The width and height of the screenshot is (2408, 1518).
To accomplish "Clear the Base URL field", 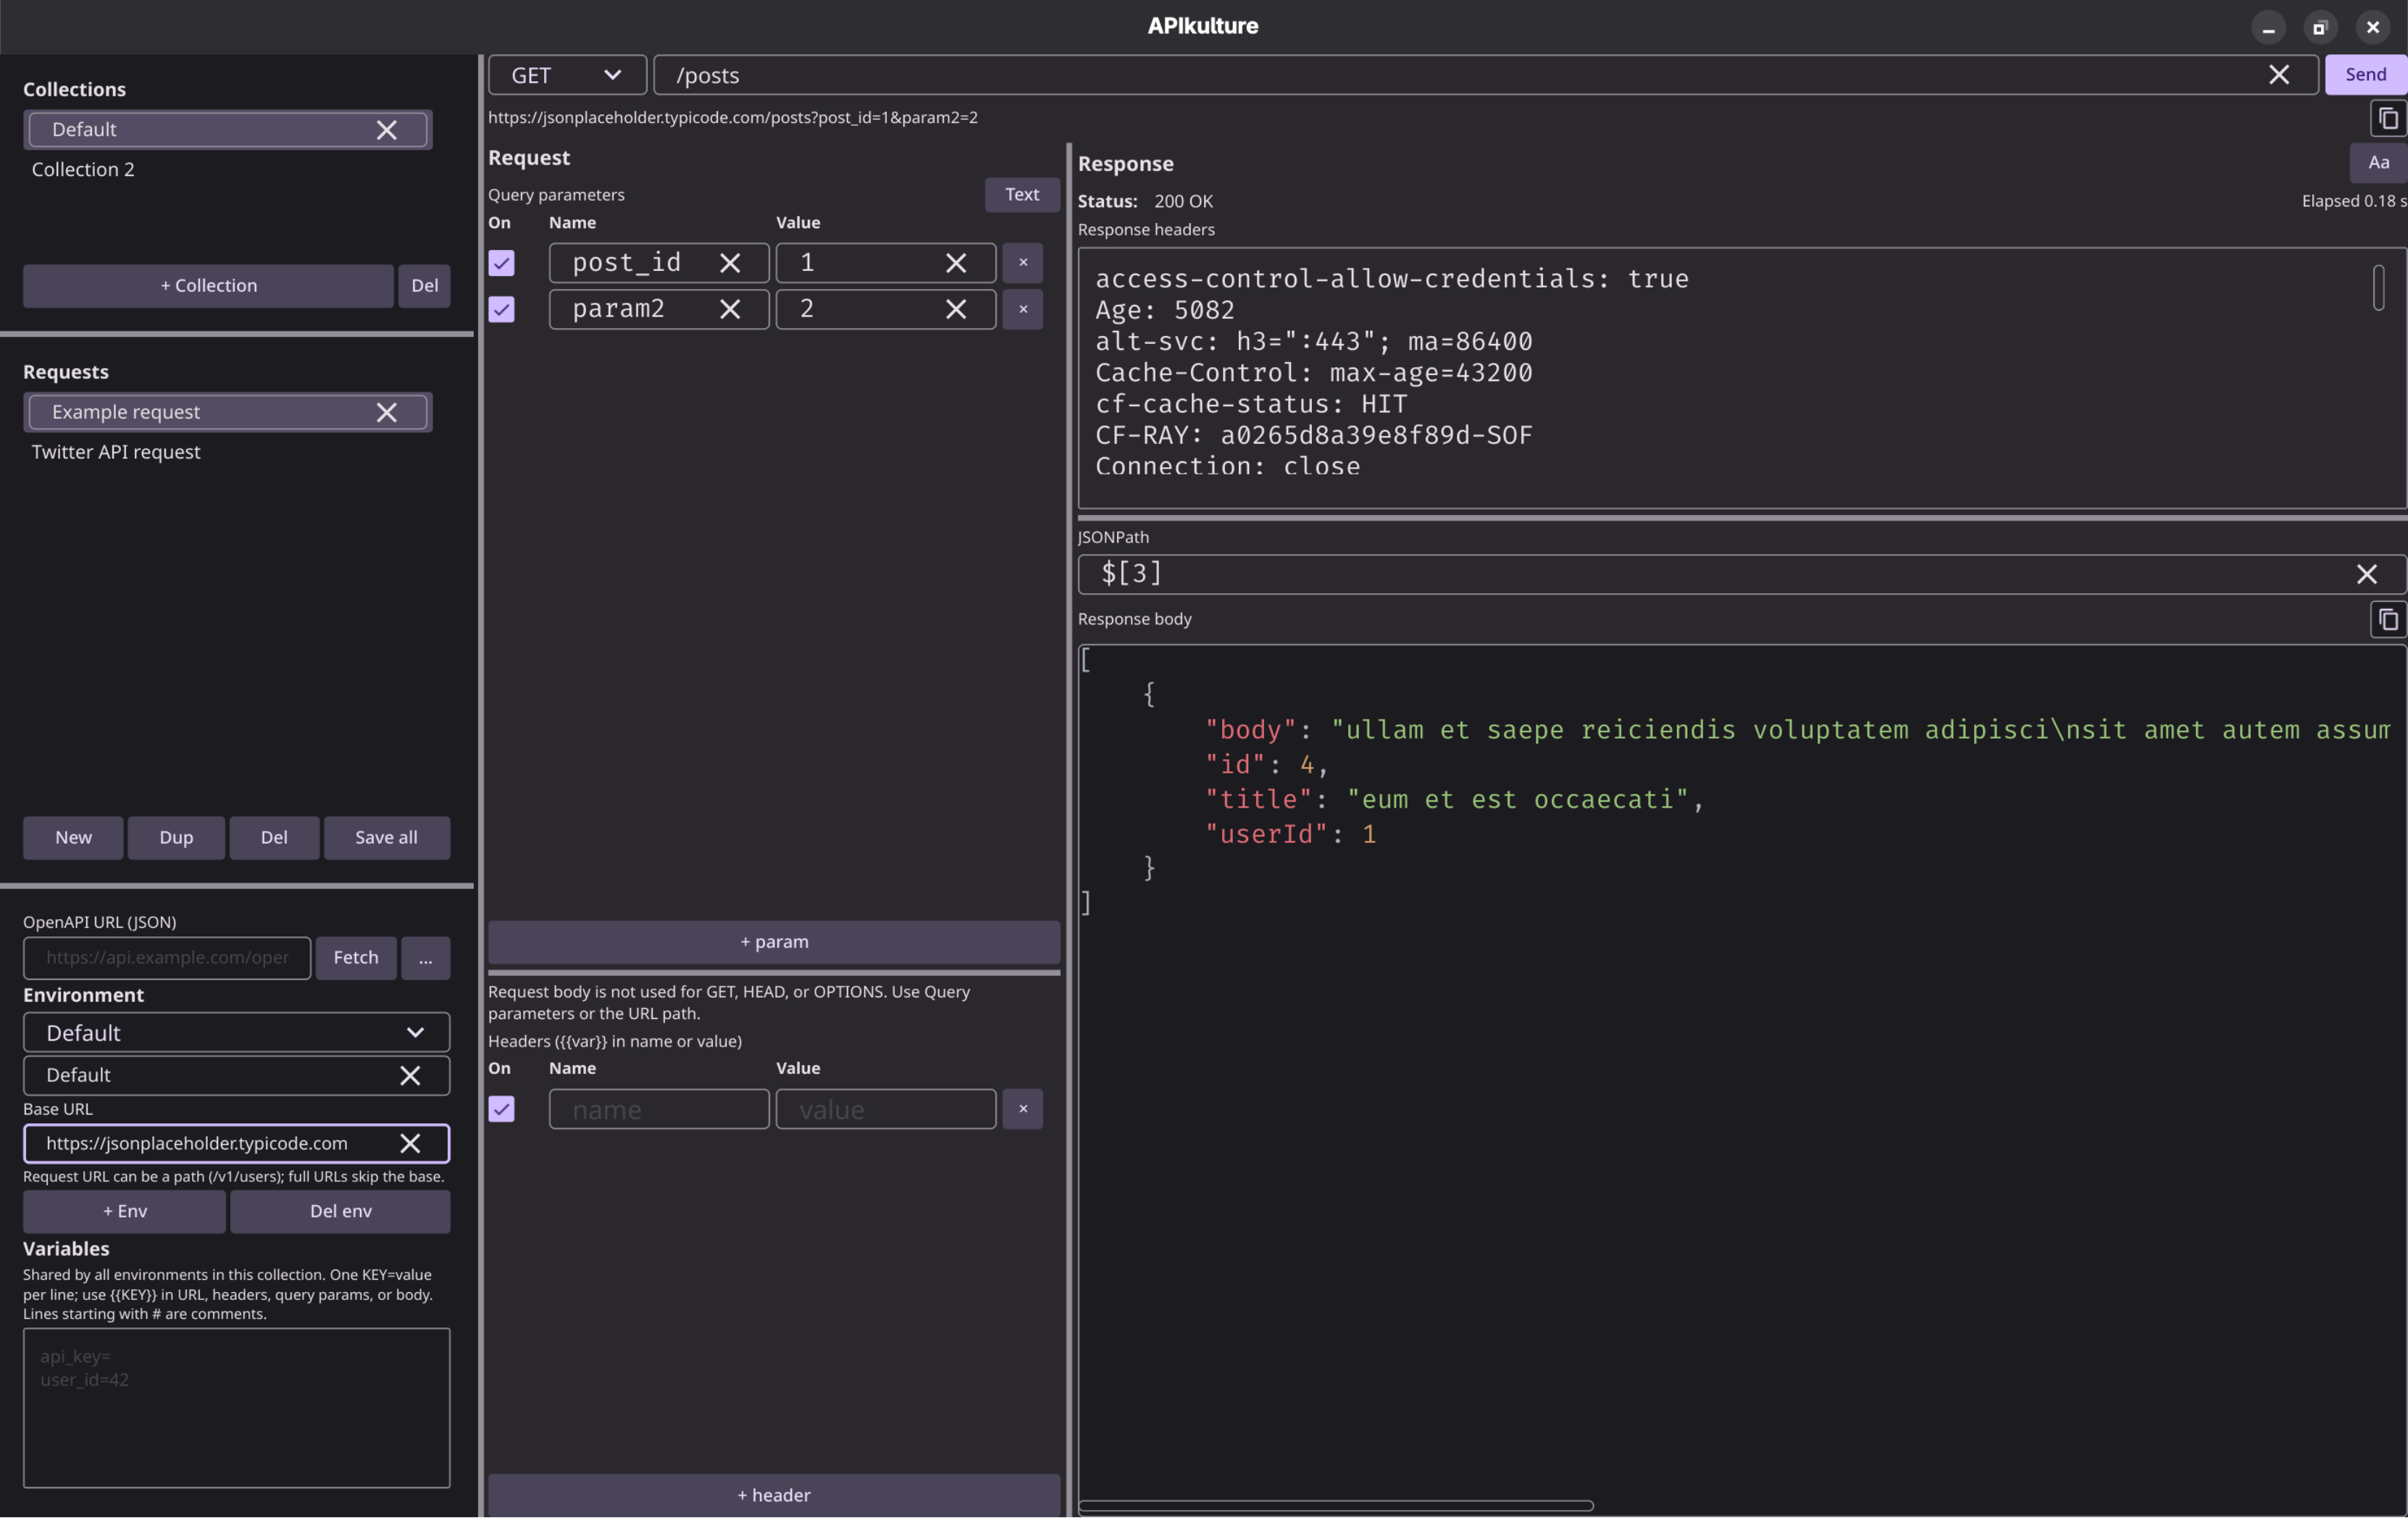I will coord(410,1143).
